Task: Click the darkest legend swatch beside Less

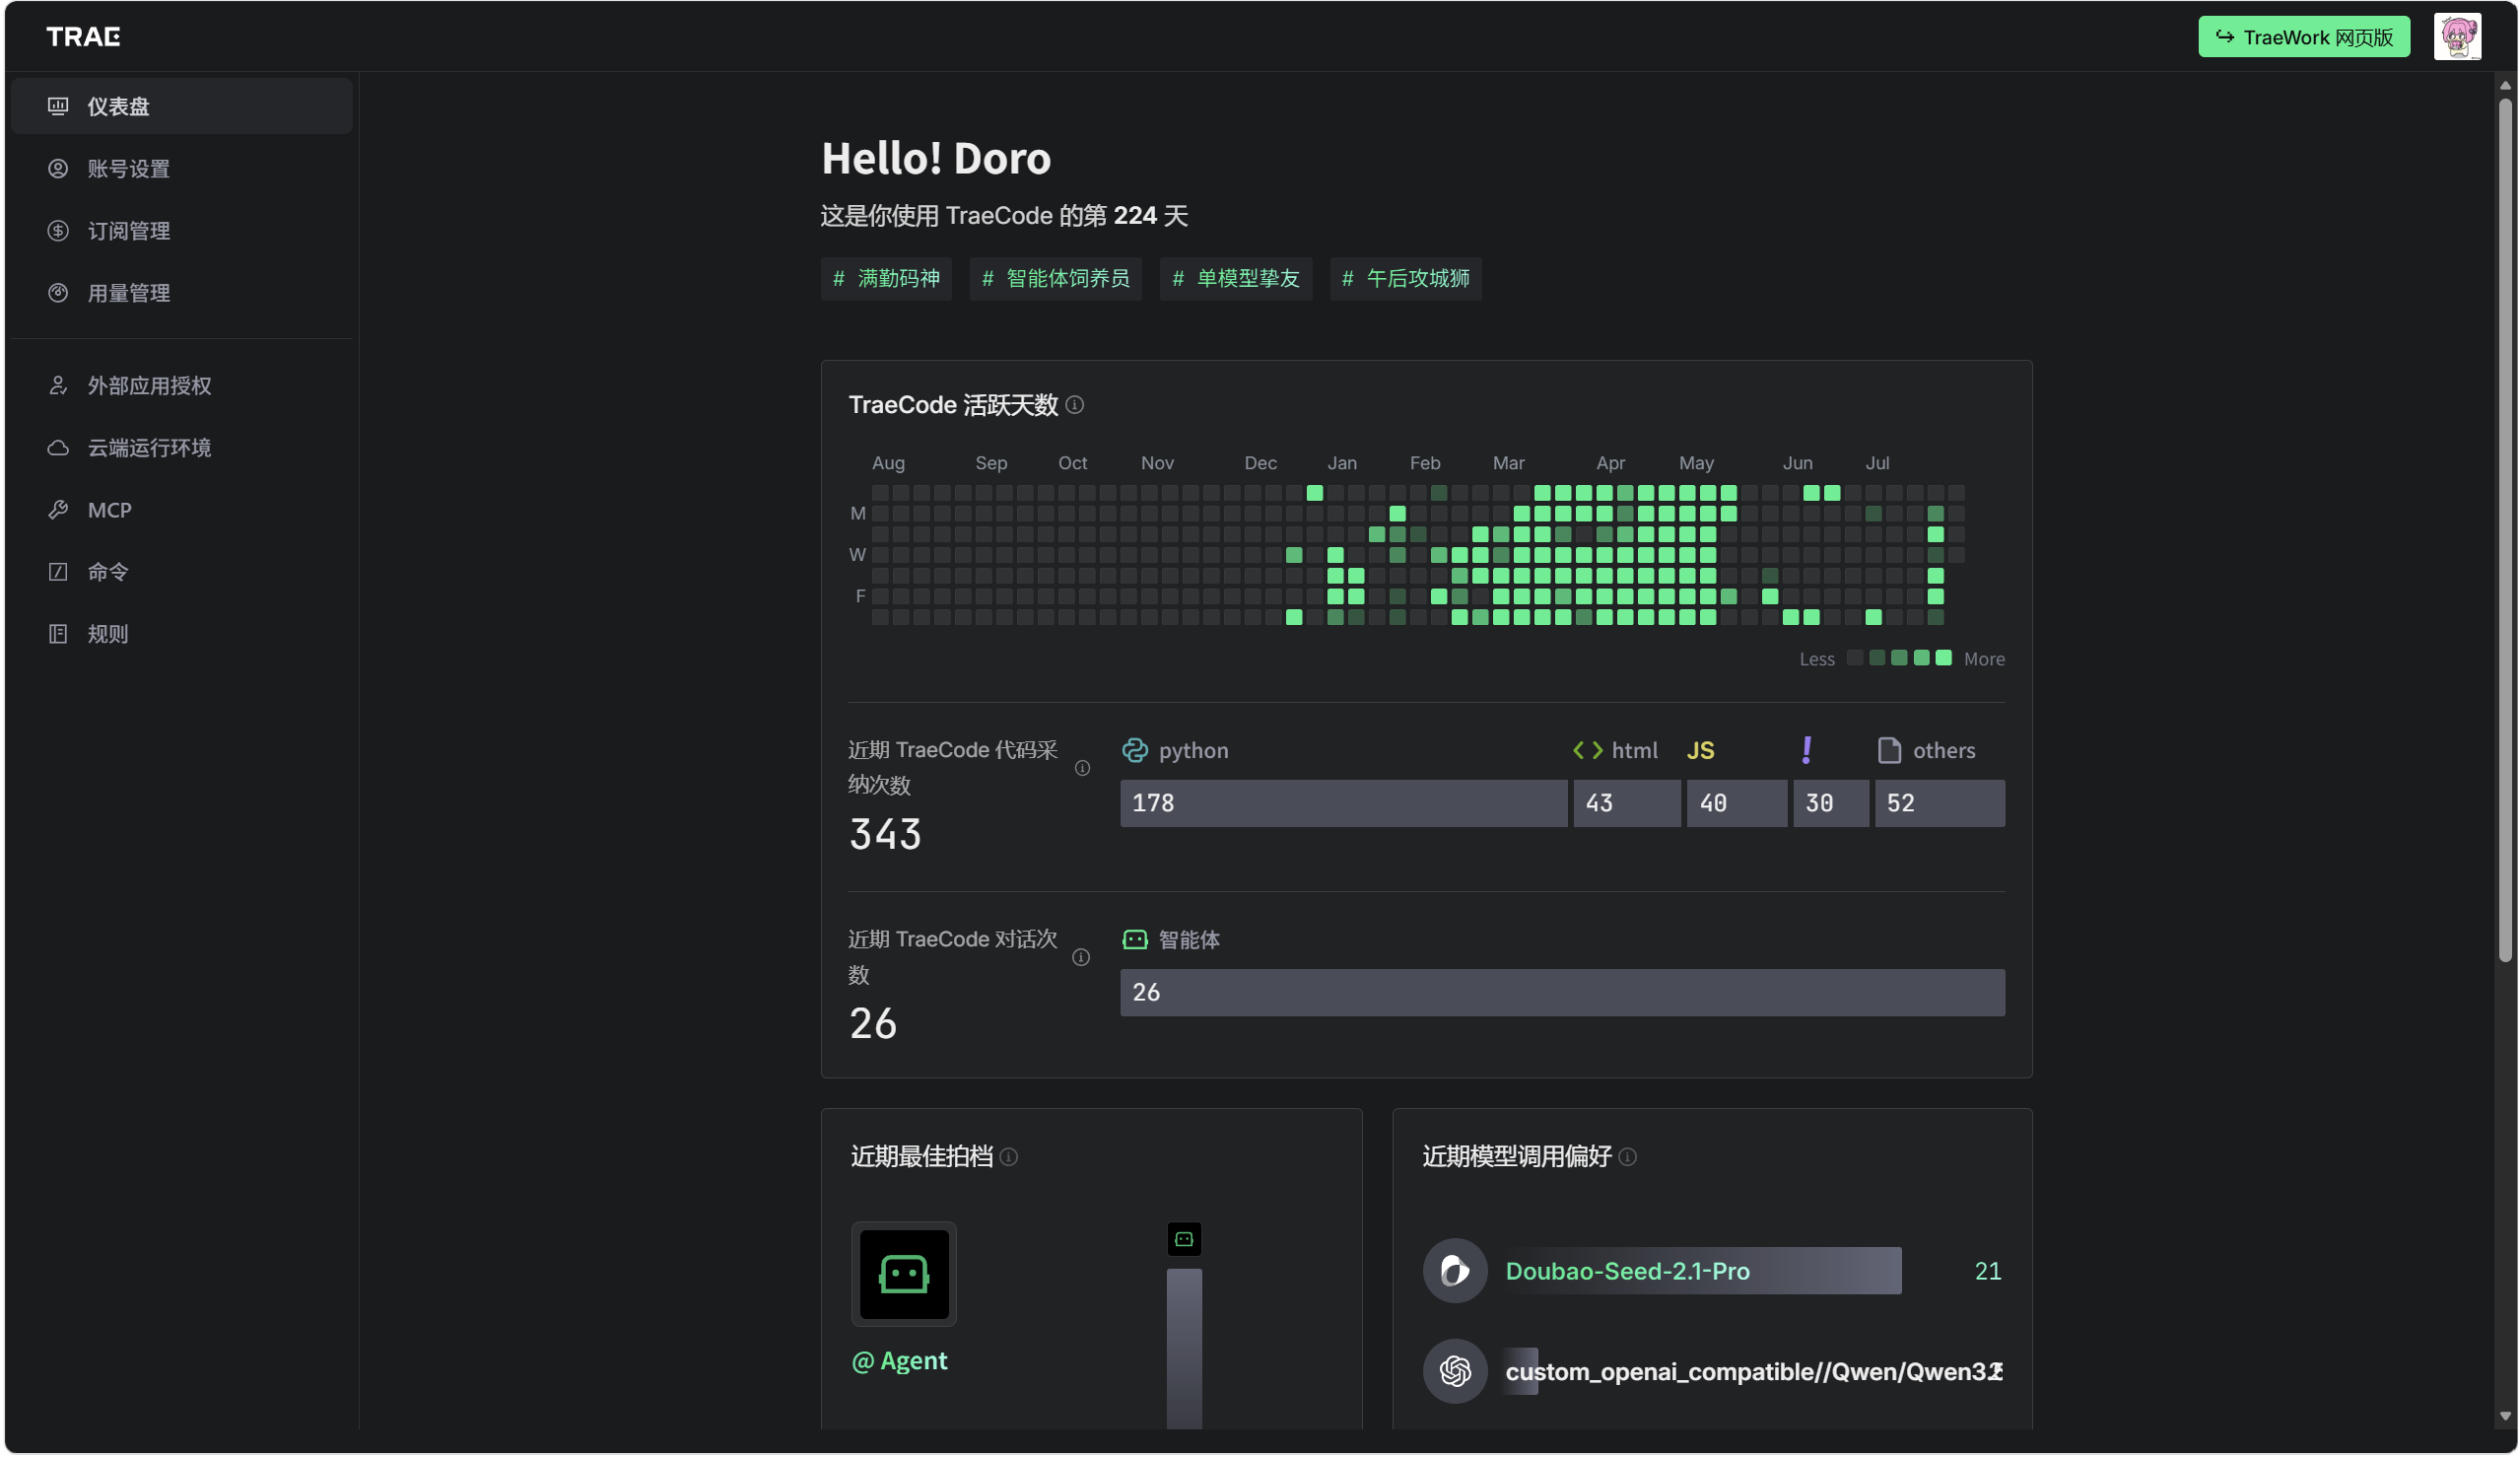Action: (x=1855, y=657)
